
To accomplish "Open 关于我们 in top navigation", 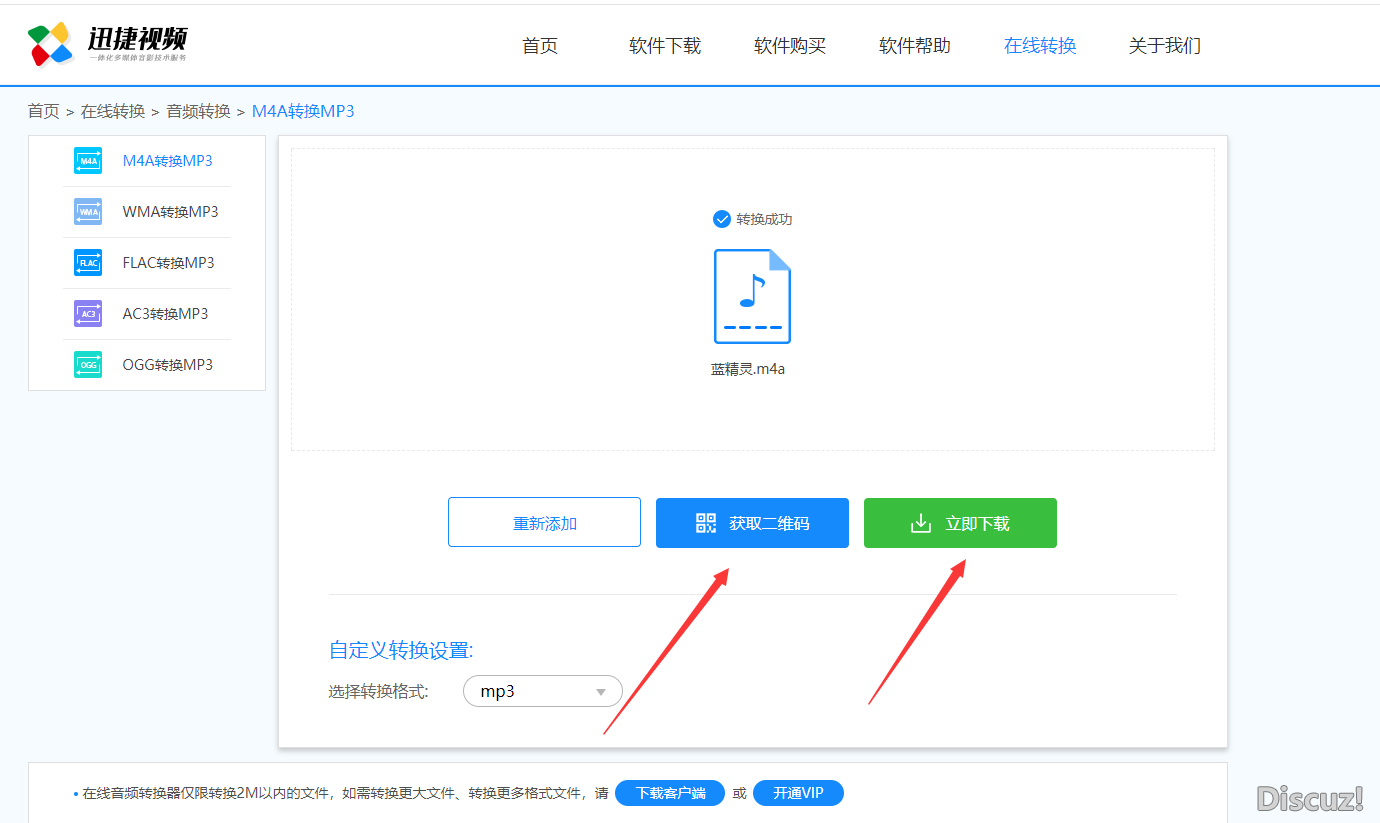I will tap(1165, 45).
